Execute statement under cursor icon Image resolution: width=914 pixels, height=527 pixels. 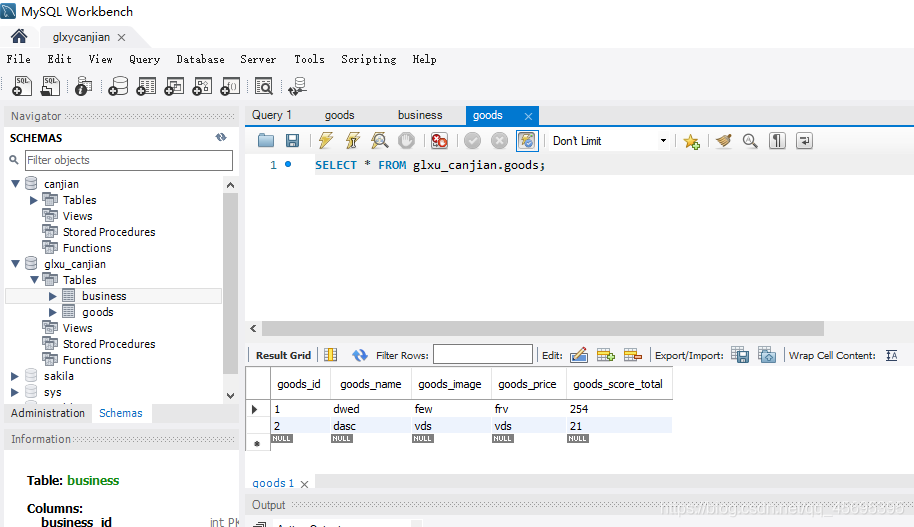coord(353,140)
